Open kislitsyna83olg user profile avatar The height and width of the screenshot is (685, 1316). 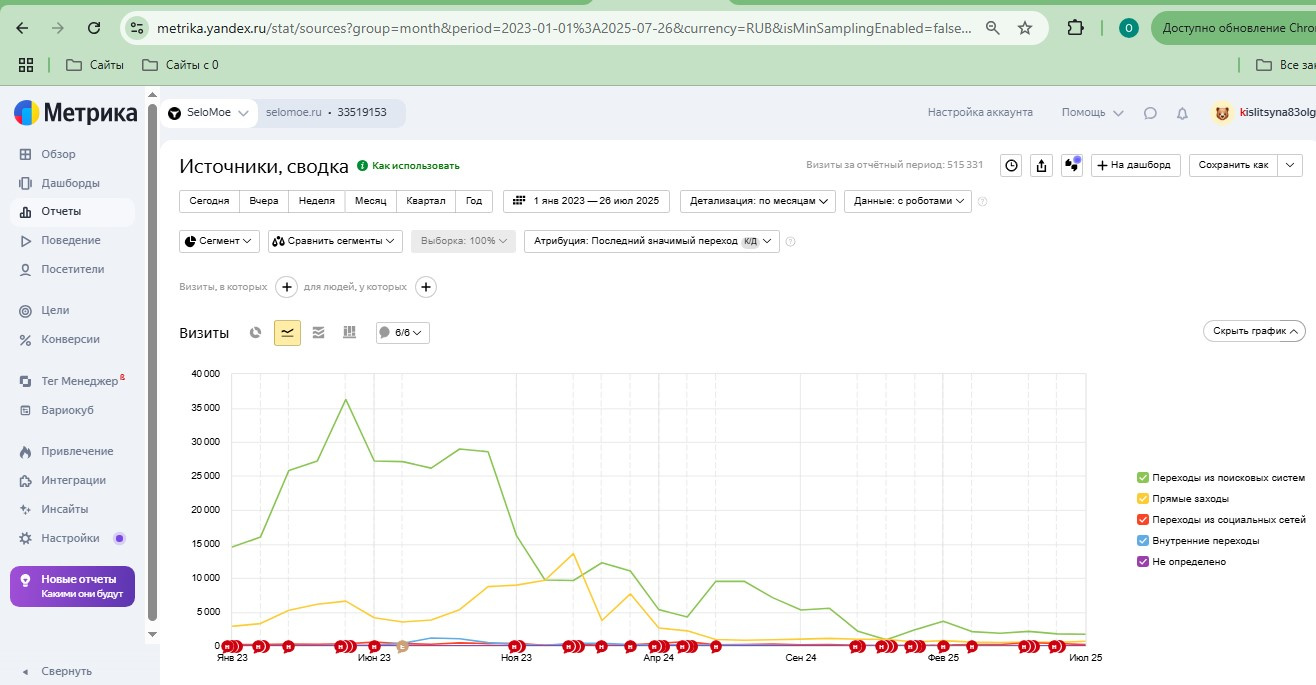[x=1223, y=113]
